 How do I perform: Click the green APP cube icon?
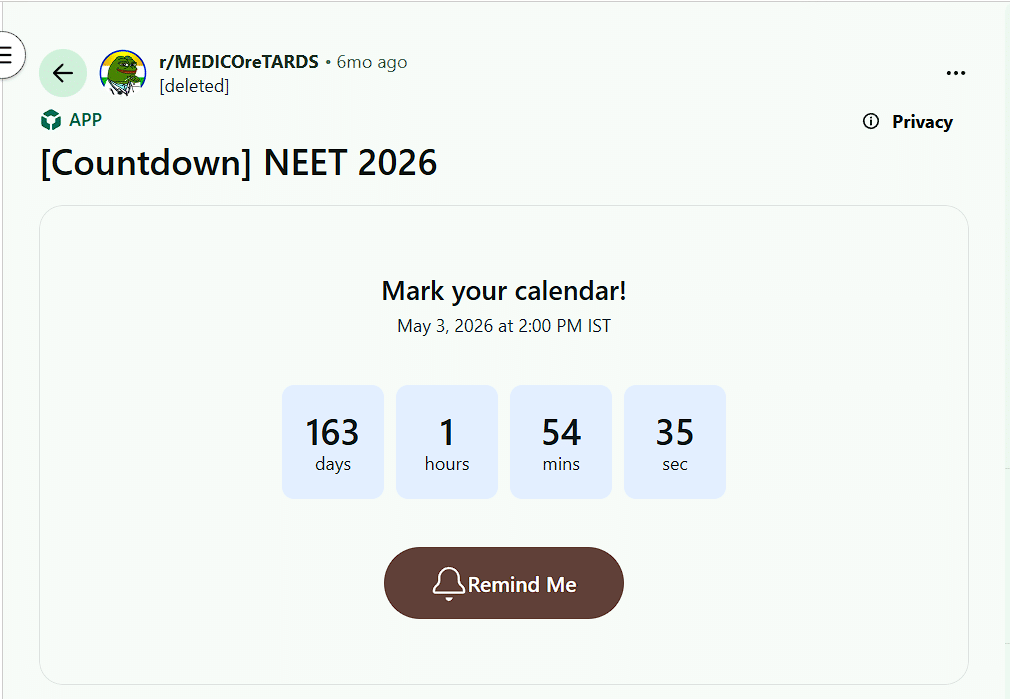(x=50, y=119)
